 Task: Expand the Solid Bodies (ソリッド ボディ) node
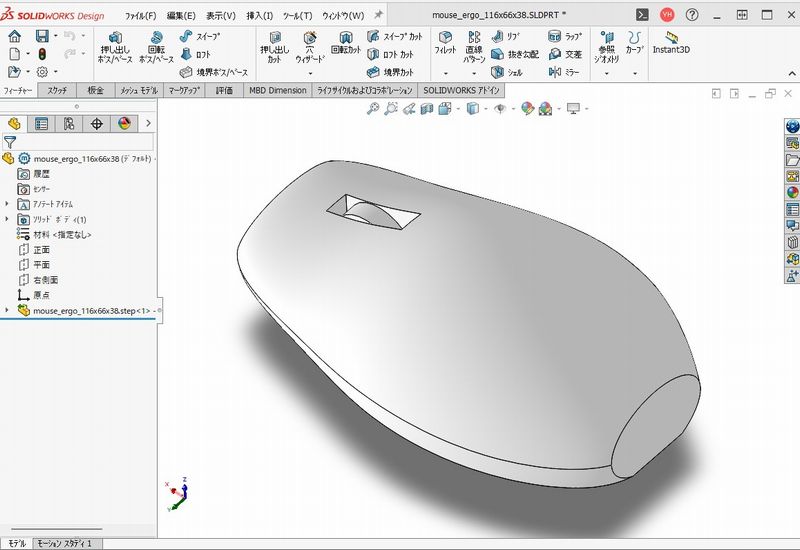click(7, 219)
